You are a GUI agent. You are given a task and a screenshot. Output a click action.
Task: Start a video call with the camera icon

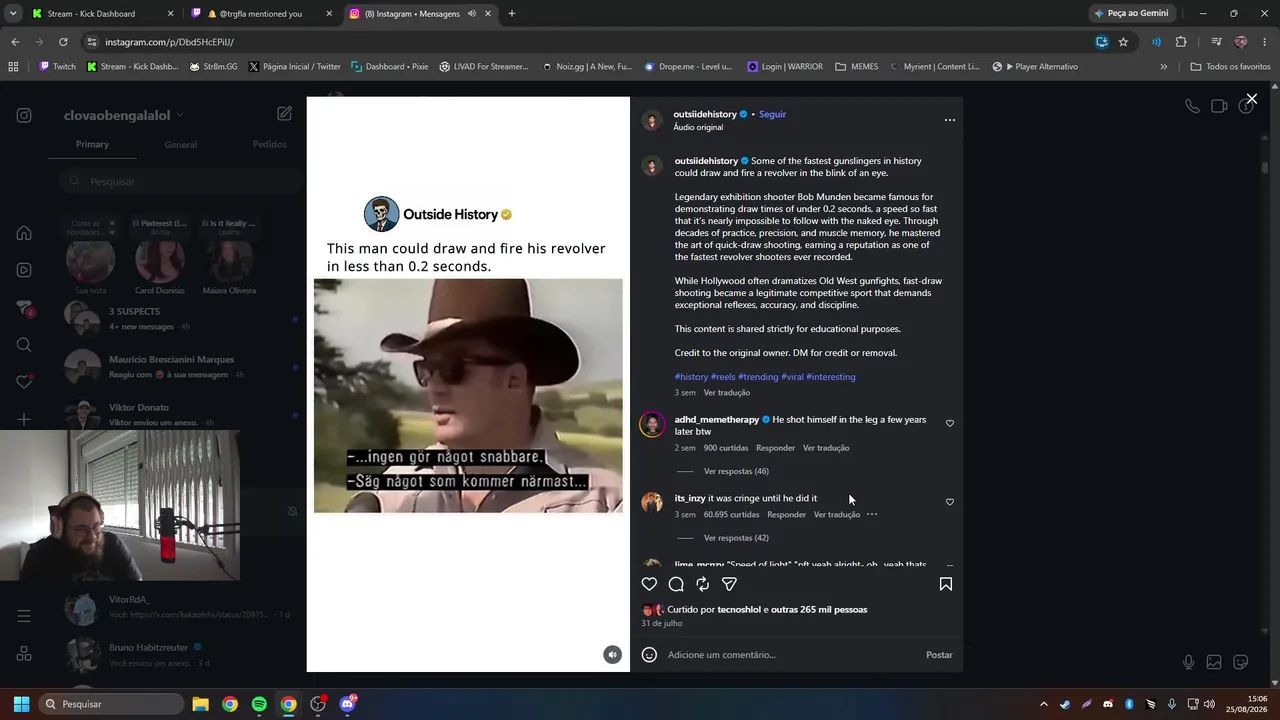pos(1219,106)
